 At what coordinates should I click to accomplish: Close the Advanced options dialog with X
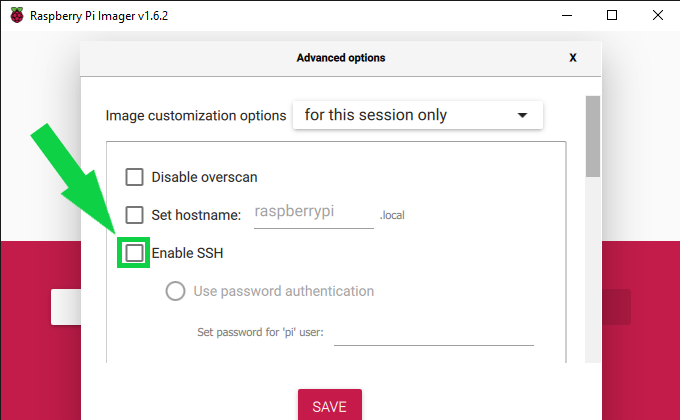tap(573, 58)
